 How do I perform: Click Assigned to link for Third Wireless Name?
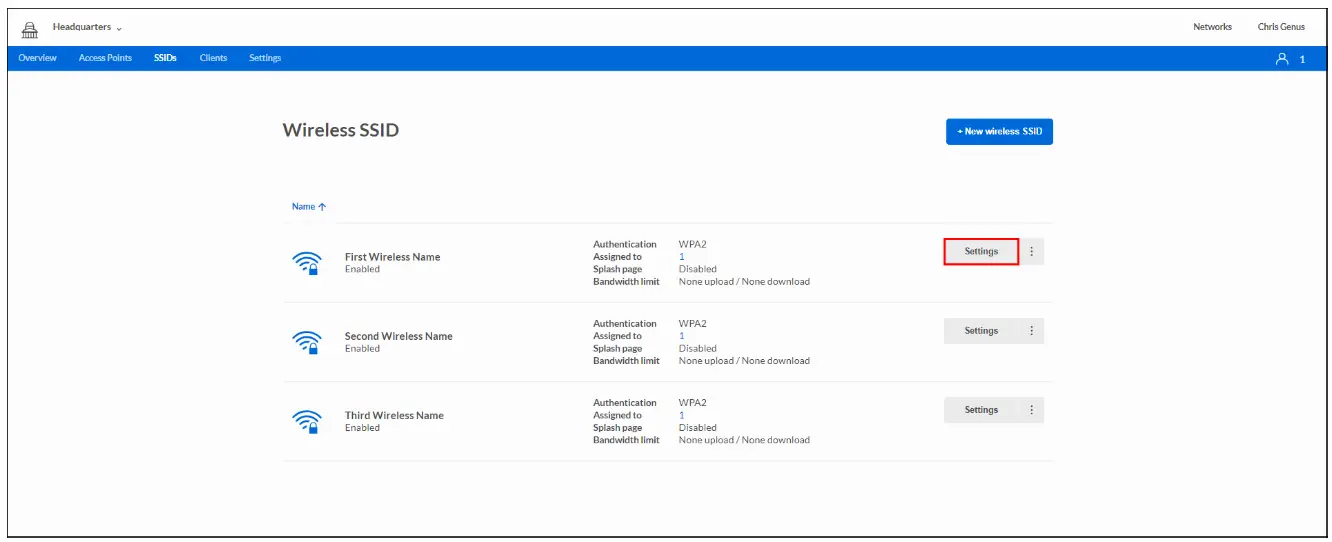682,415
